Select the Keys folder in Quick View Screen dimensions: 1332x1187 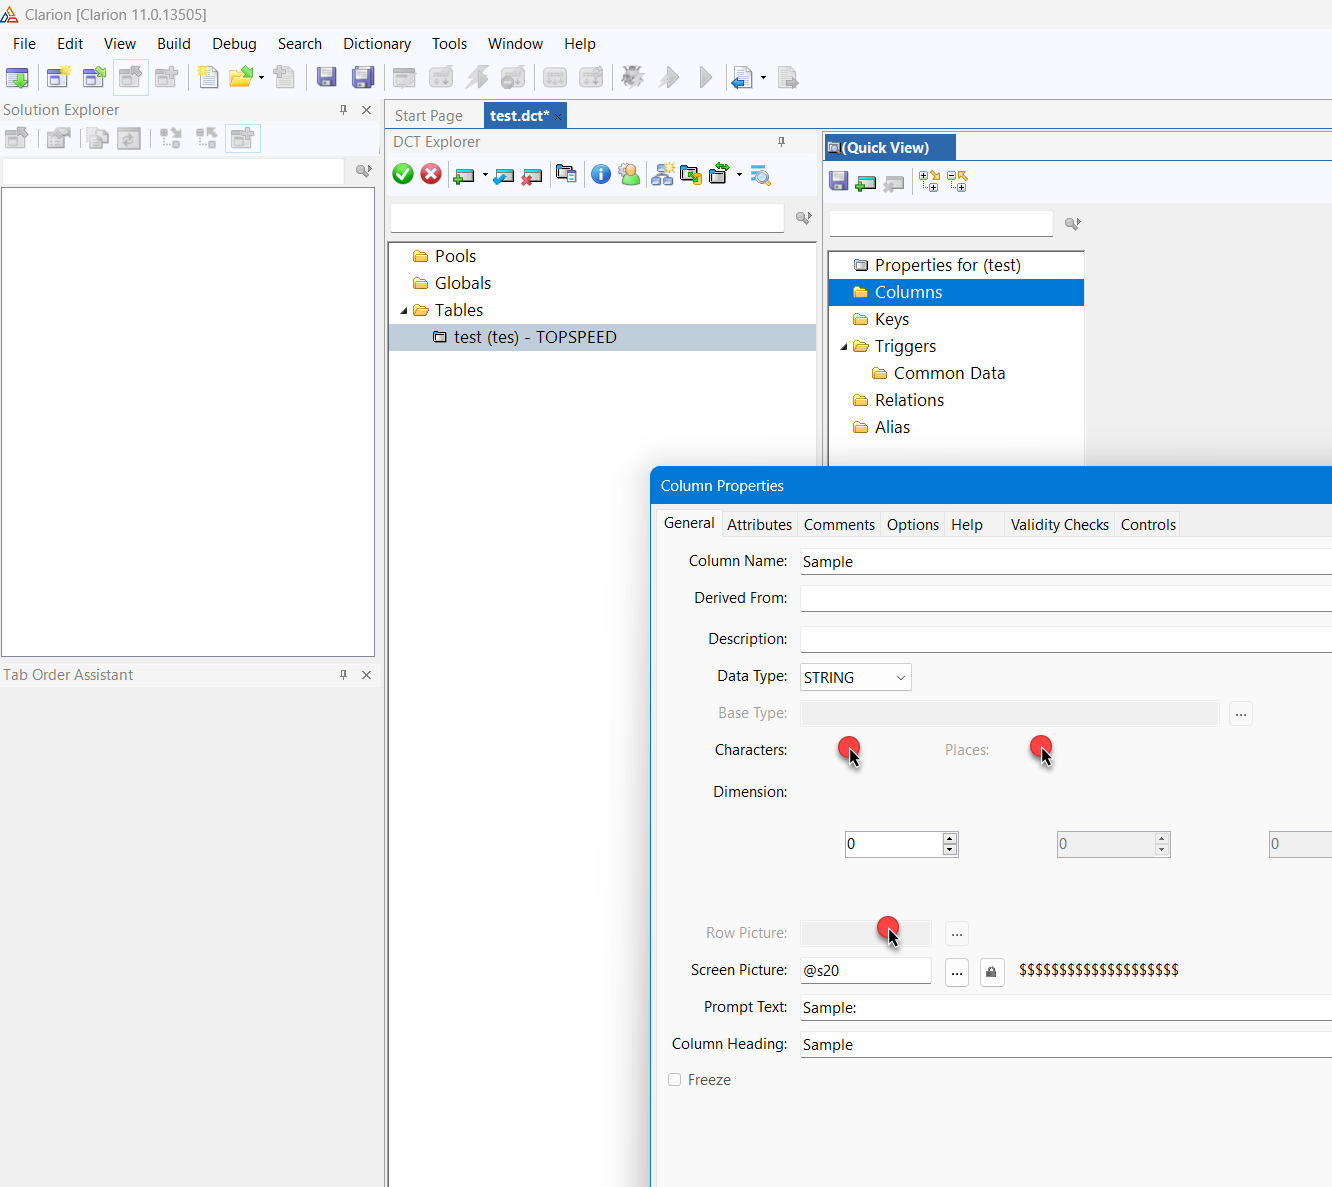(891, 319)
